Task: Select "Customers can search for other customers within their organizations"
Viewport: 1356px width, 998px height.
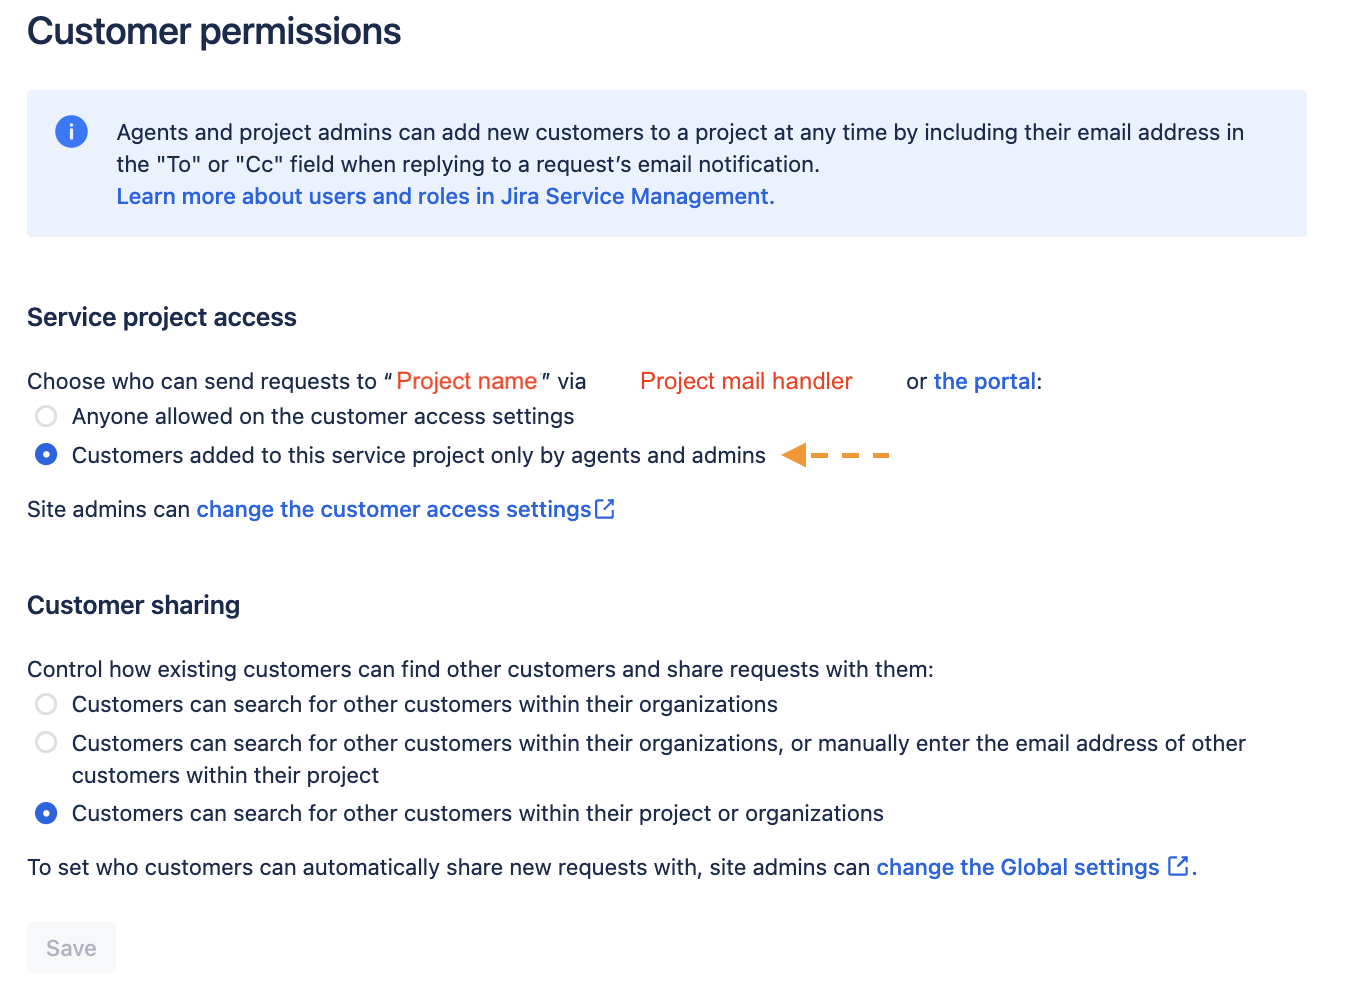Action: (x=46, y=704)
